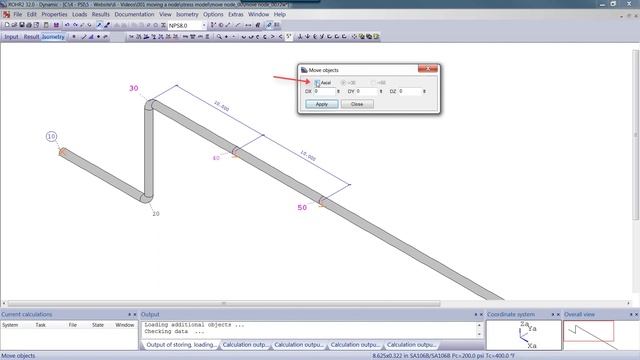This screenshot has width=640, height=360.
Task: Click the magenta calculate icon in top toolbar
Action: point(56,25)
